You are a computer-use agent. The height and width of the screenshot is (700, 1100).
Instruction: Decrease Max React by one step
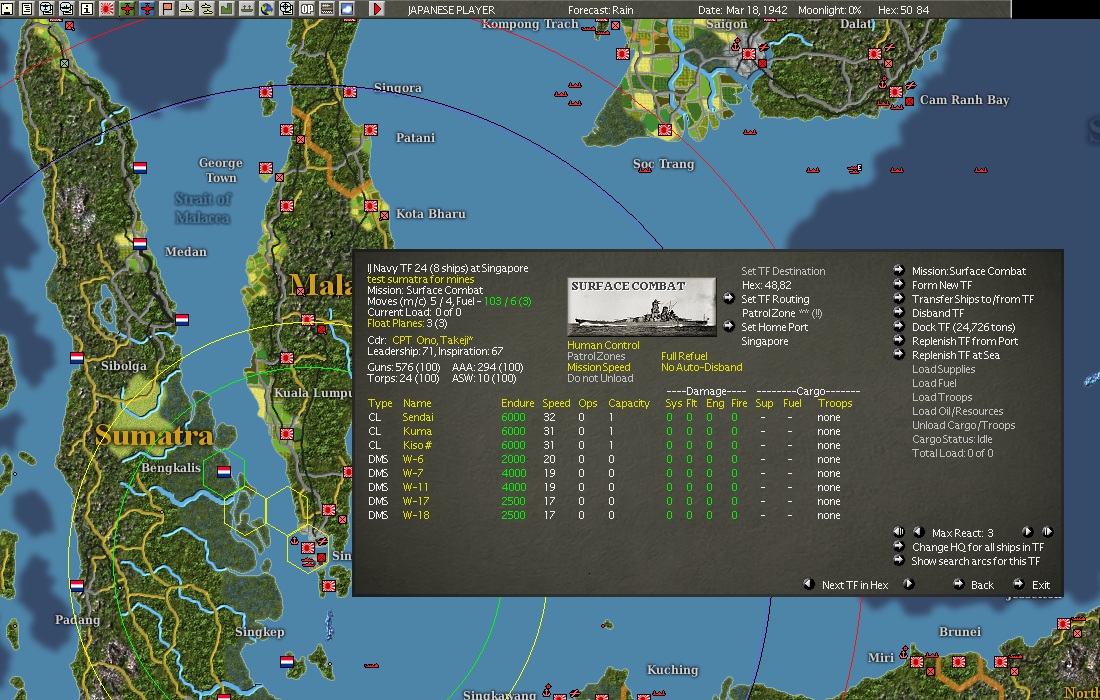tap(918, 532)
